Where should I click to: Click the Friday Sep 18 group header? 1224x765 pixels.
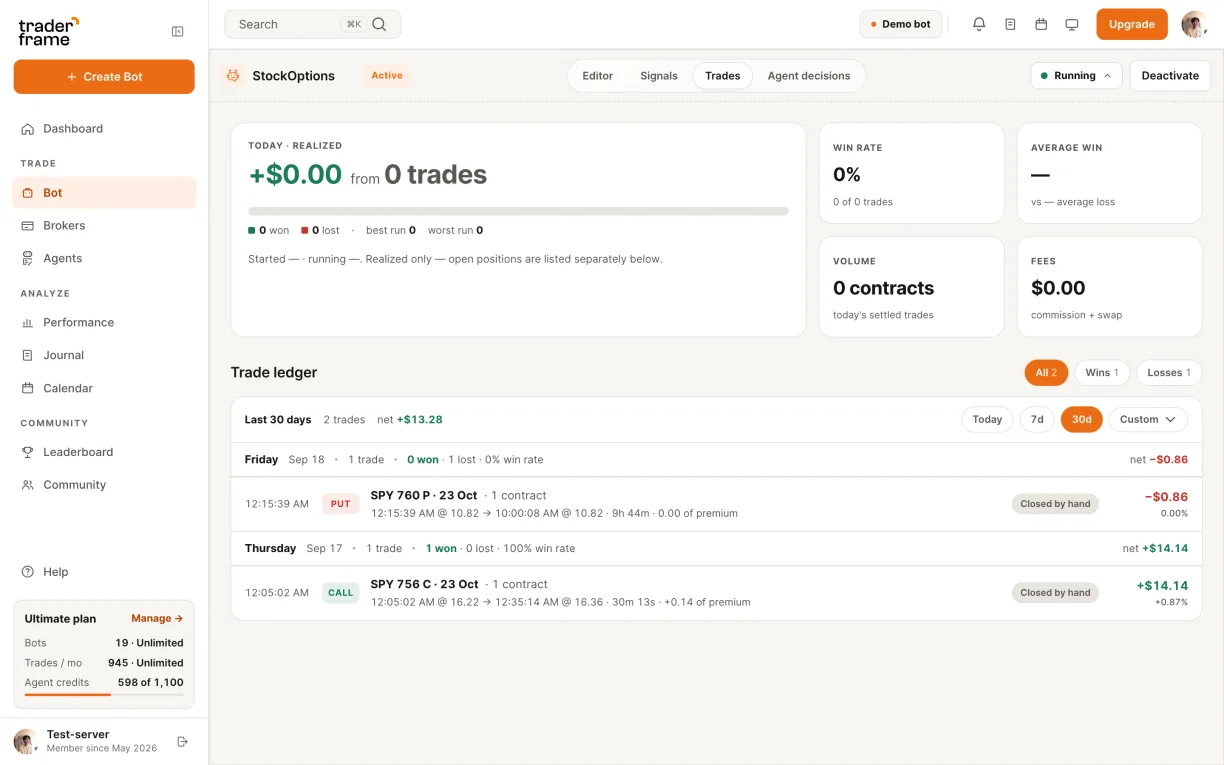tap(716, 460)
